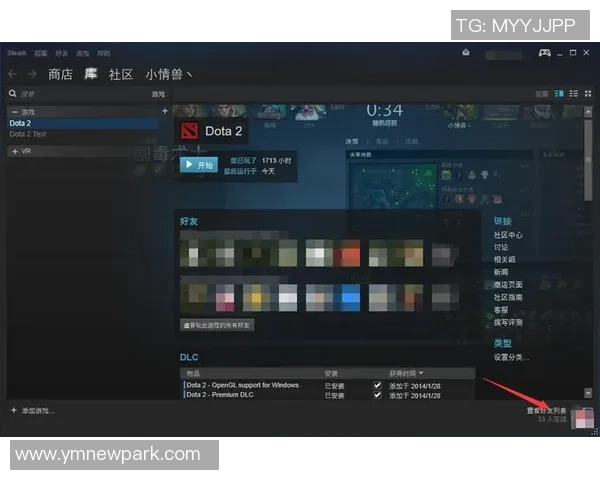
Task: Open the 撰写评测 link
Action: point(508,323)
